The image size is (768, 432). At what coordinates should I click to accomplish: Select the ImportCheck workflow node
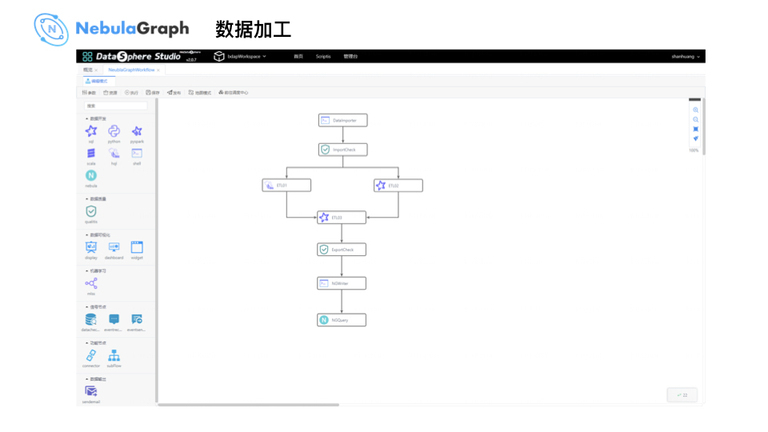point(343,149)
